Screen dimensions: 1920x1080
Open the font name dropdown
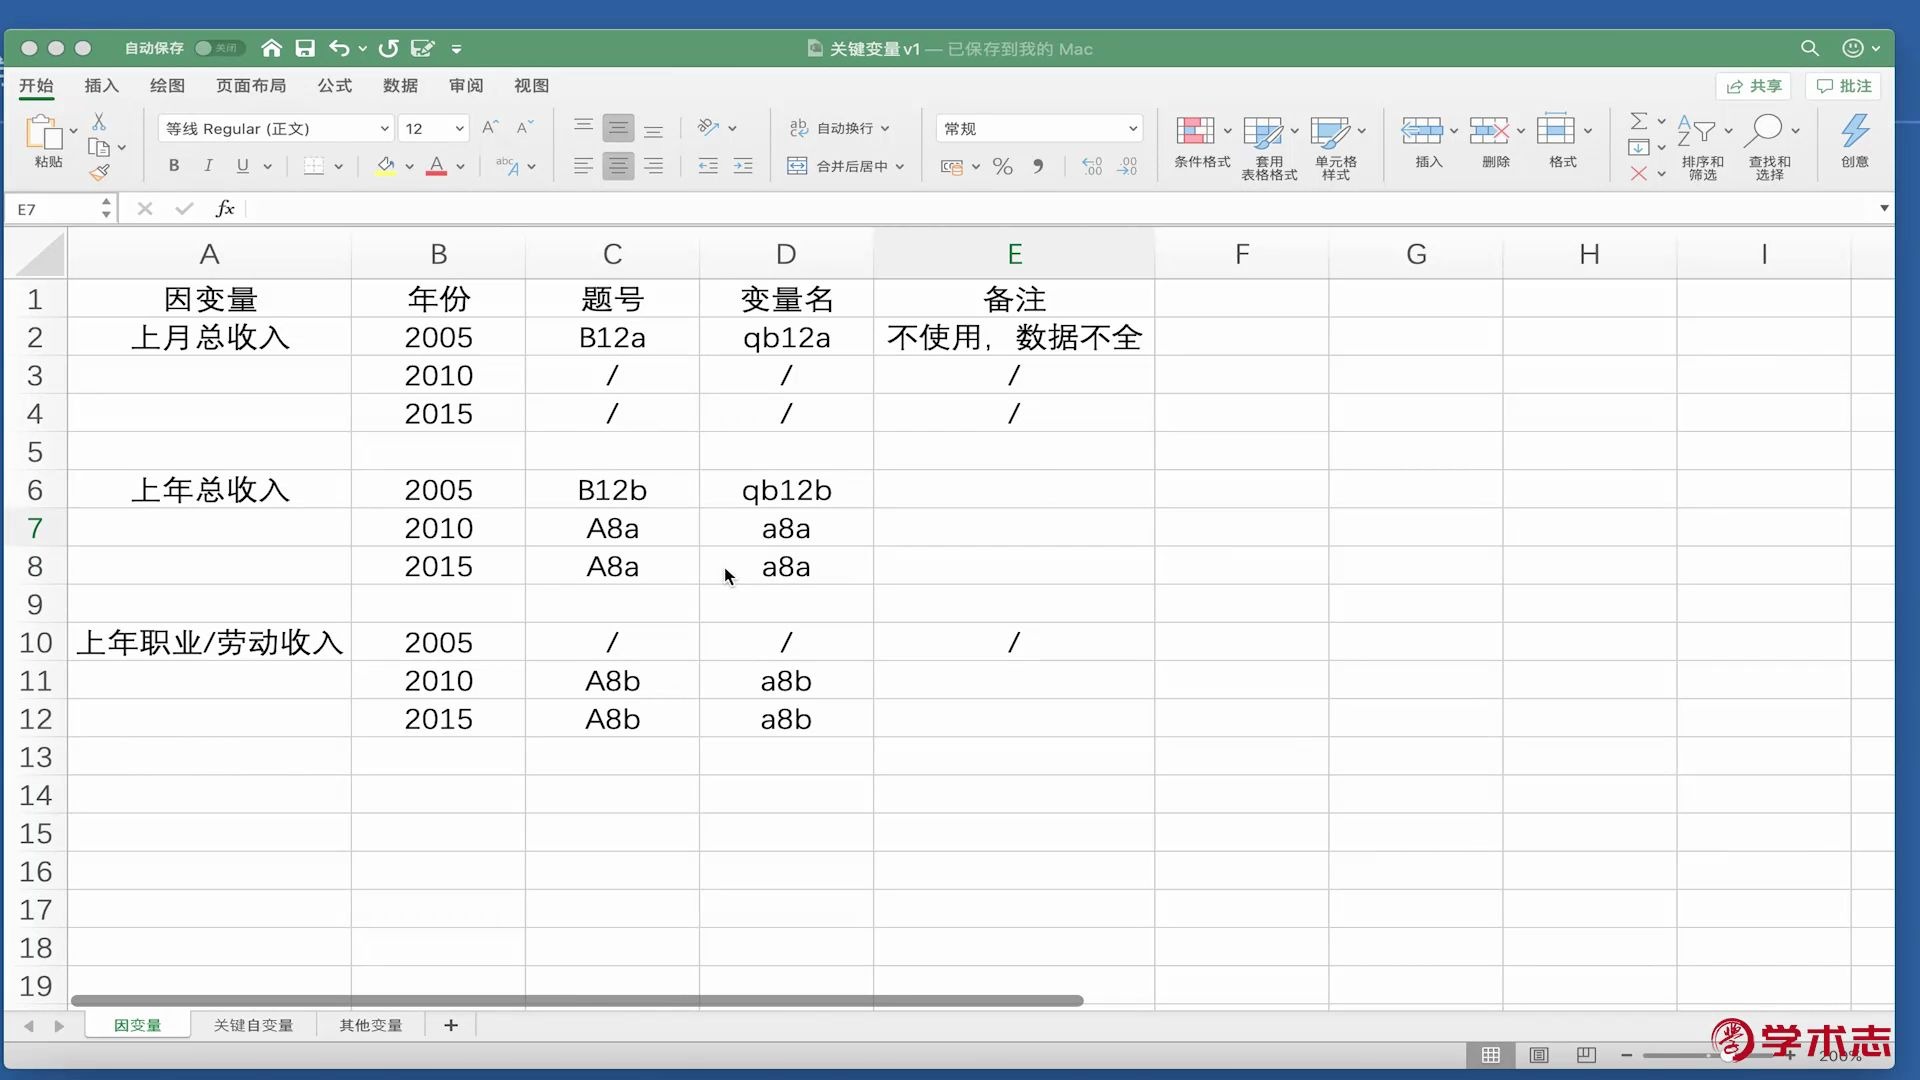tap(384, 128)
